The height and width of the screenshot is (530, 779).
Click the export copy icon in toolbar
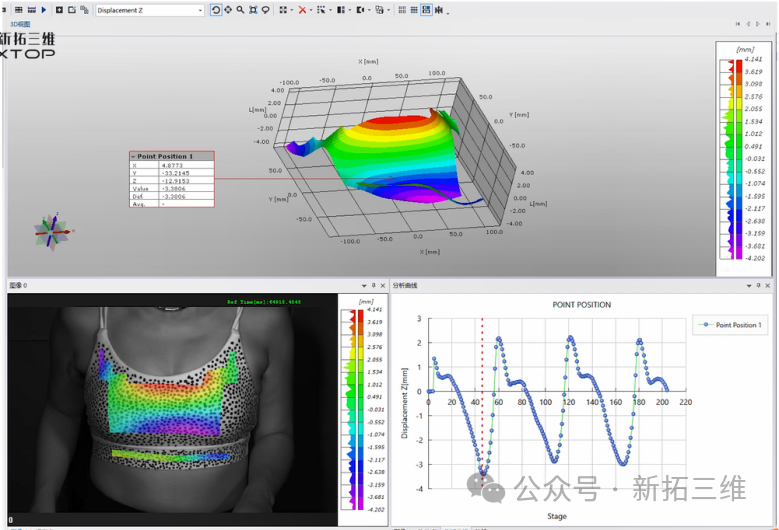pos(380,9)
